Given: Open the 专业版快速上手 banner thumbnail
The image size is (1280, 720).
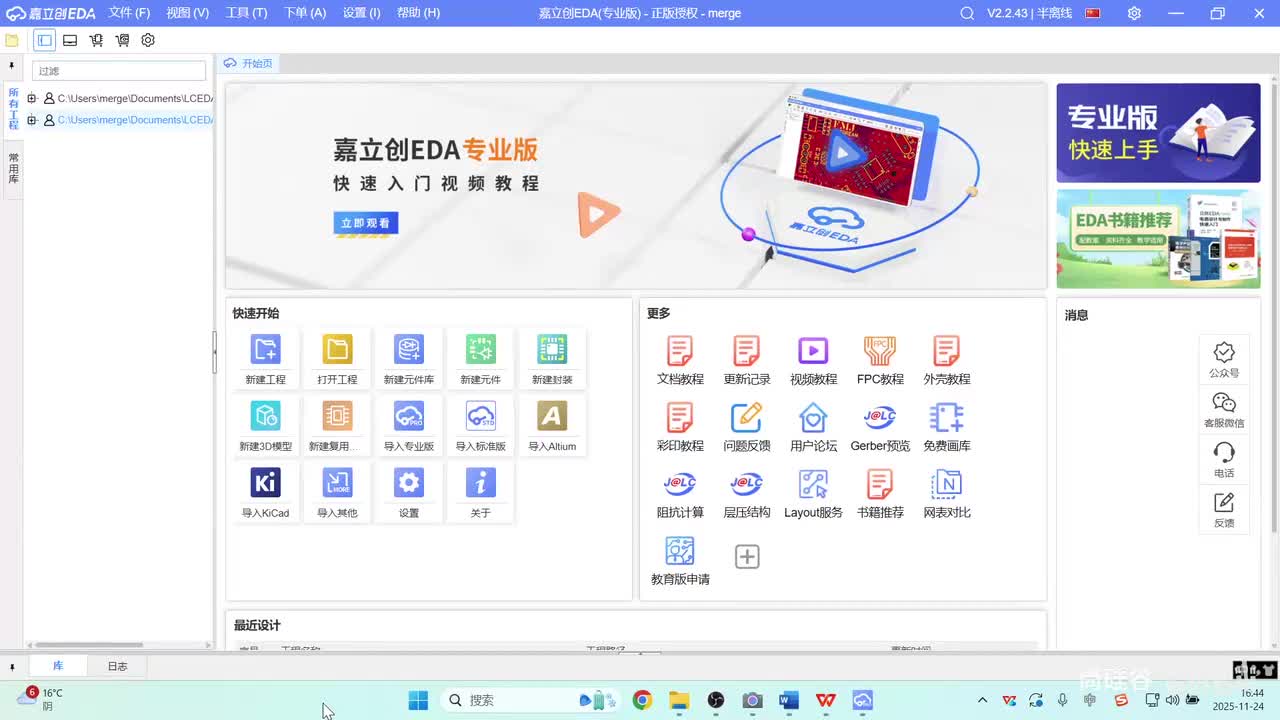Looking at the screenshot, I should point(1158,133).
